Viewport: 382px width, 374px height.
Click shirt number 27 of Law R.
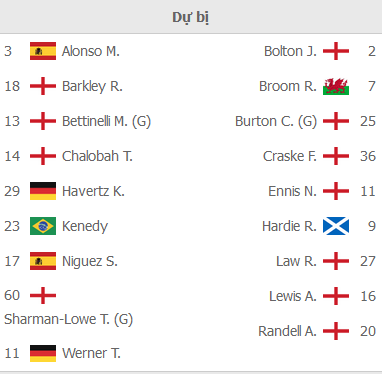tap(368, 261)
